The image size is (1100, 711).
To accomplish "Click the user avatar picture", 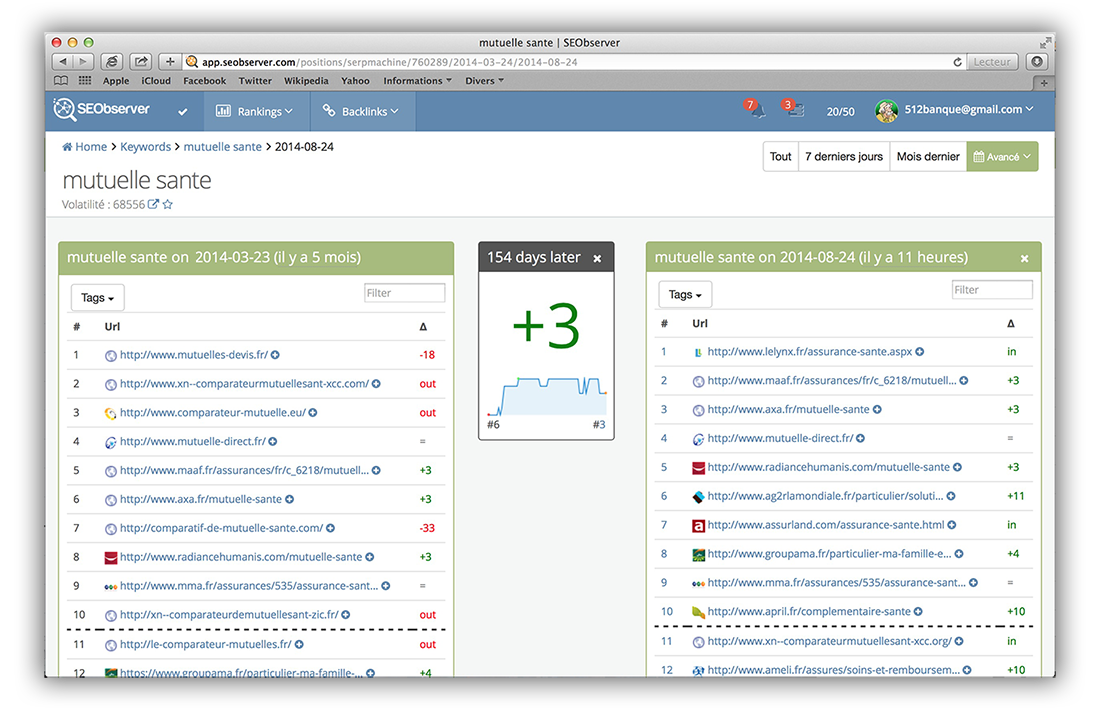I will [x=886, y=110].
